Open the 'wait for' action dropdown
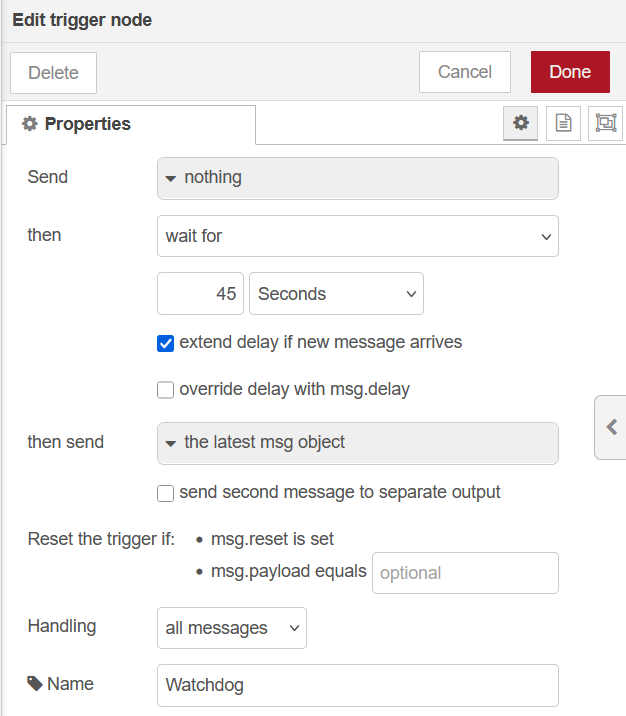The image size is (626, 716). pos(357,237)
